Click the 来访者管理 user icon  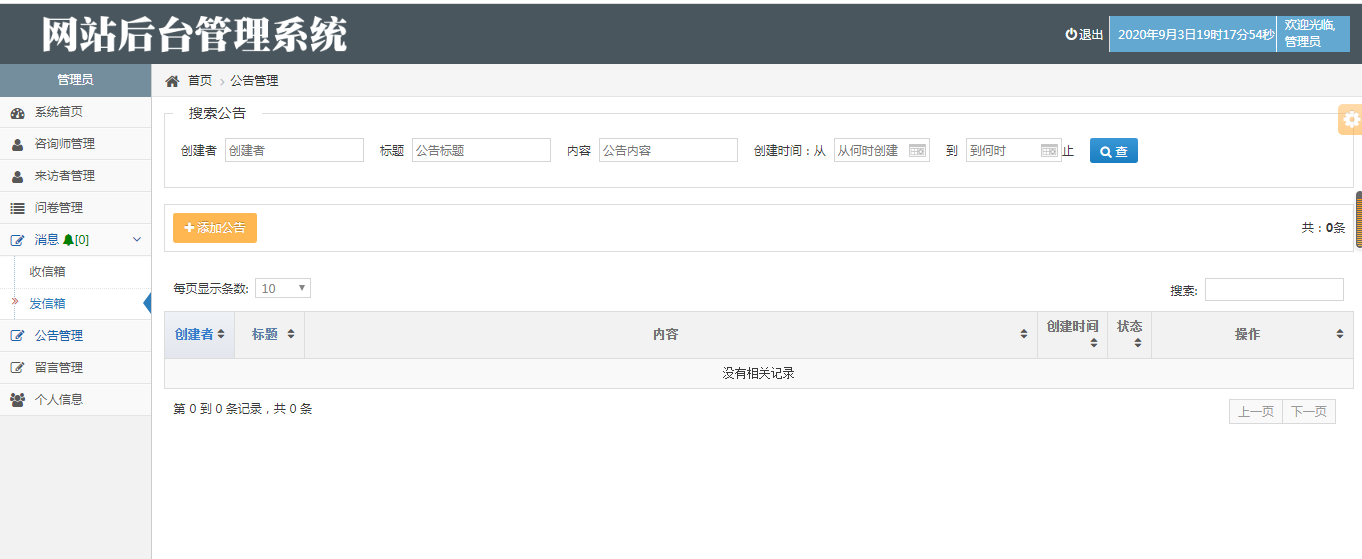pos(17,177)
